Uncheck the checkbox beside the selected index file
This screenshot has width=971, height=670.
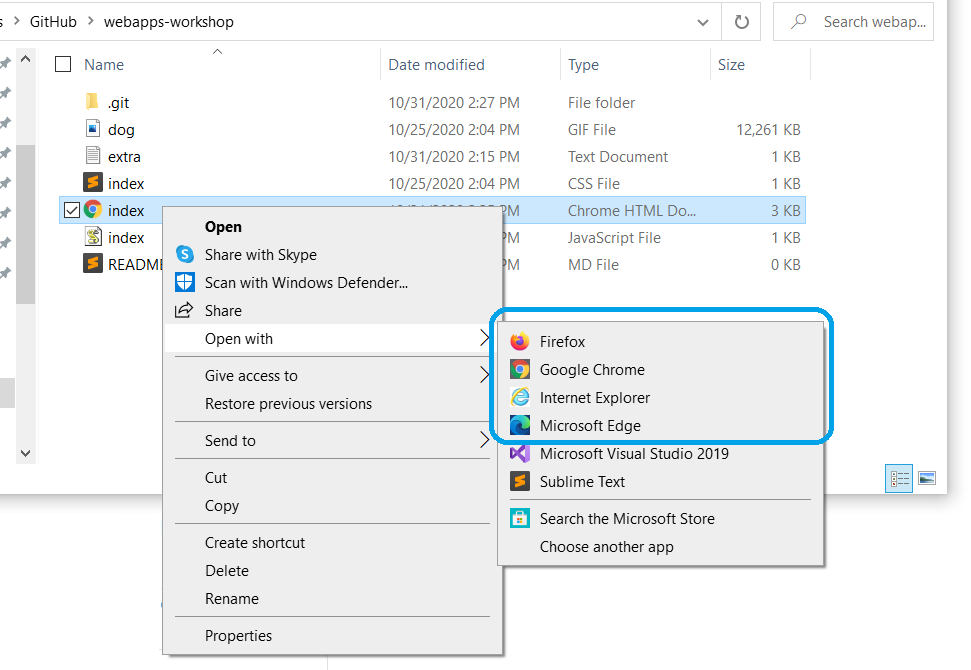[x=71, y=211]
